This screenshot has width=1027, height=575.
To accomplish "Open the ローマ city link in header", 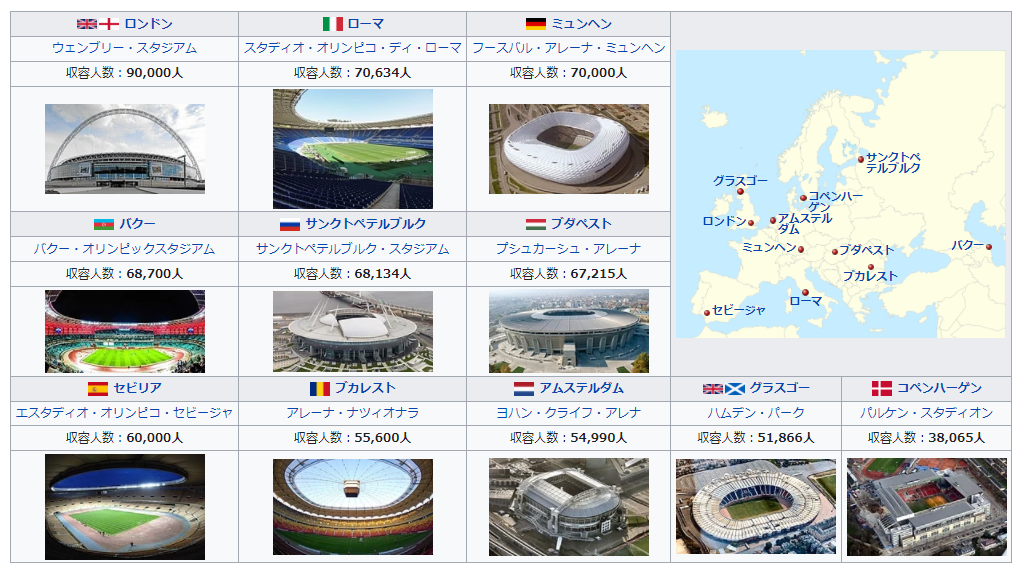I will 365,24.
